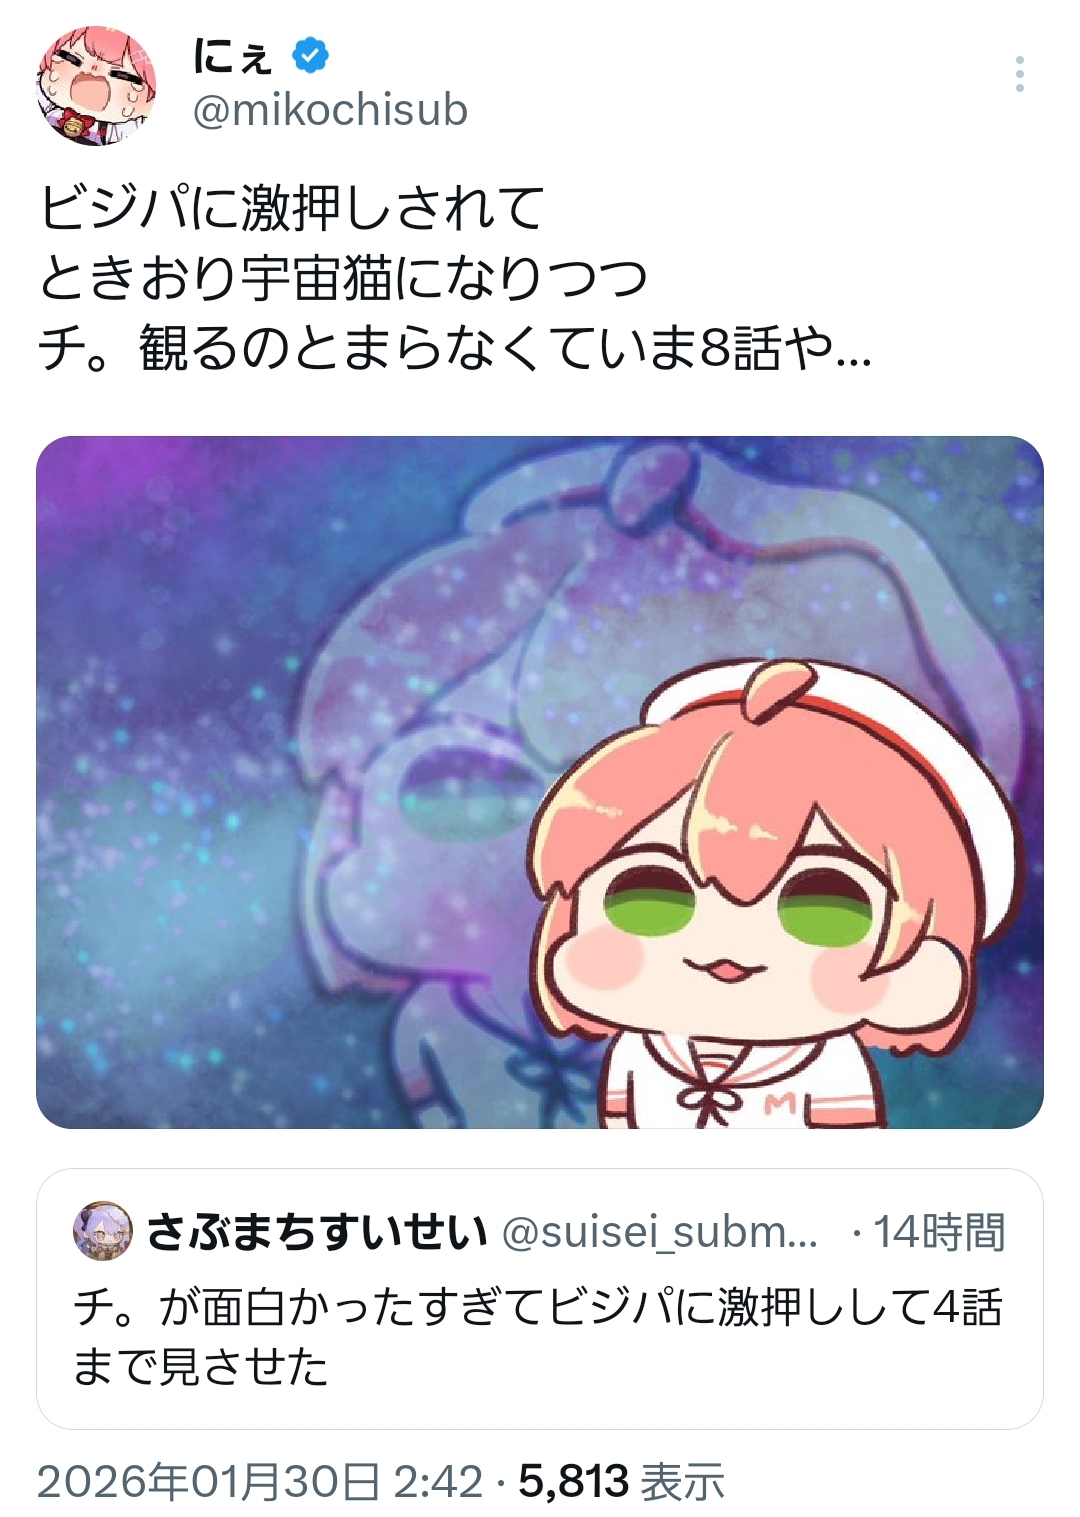Click the date 2026年01月30日 2:42
Screen dimensions: 1080x1517
260,1481
